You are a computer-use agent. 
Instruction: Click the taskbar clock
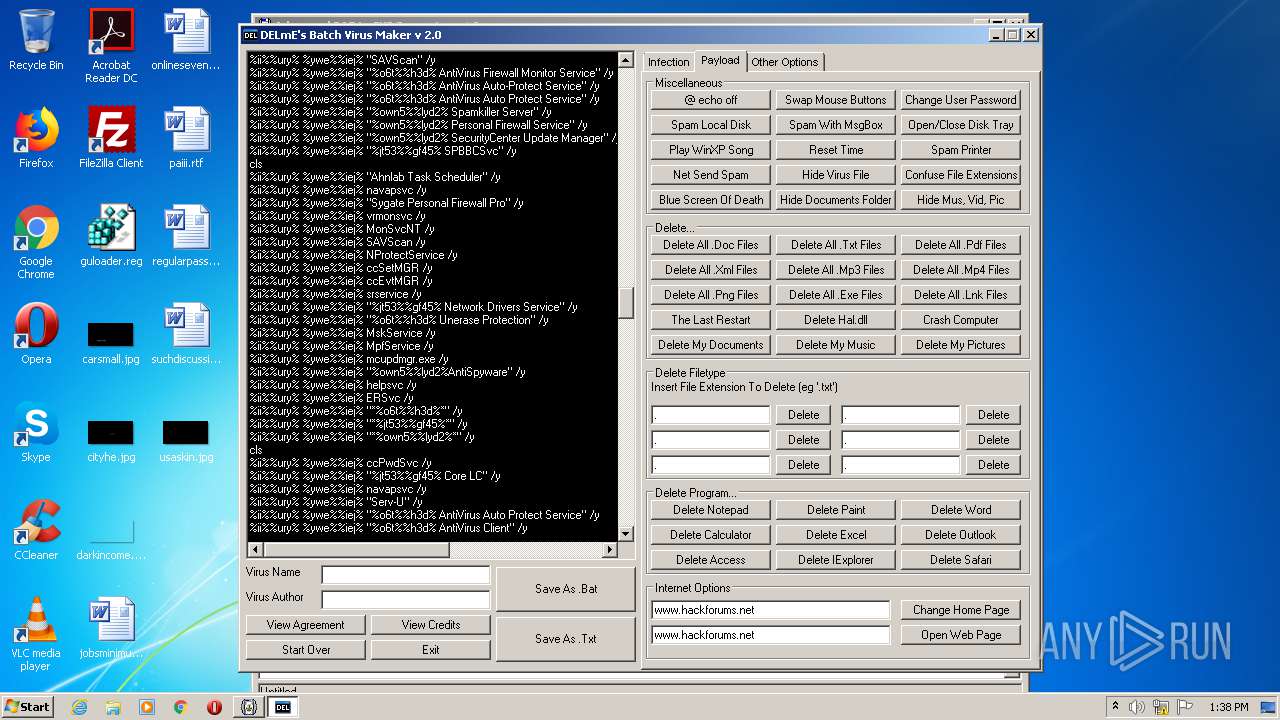1228,707
